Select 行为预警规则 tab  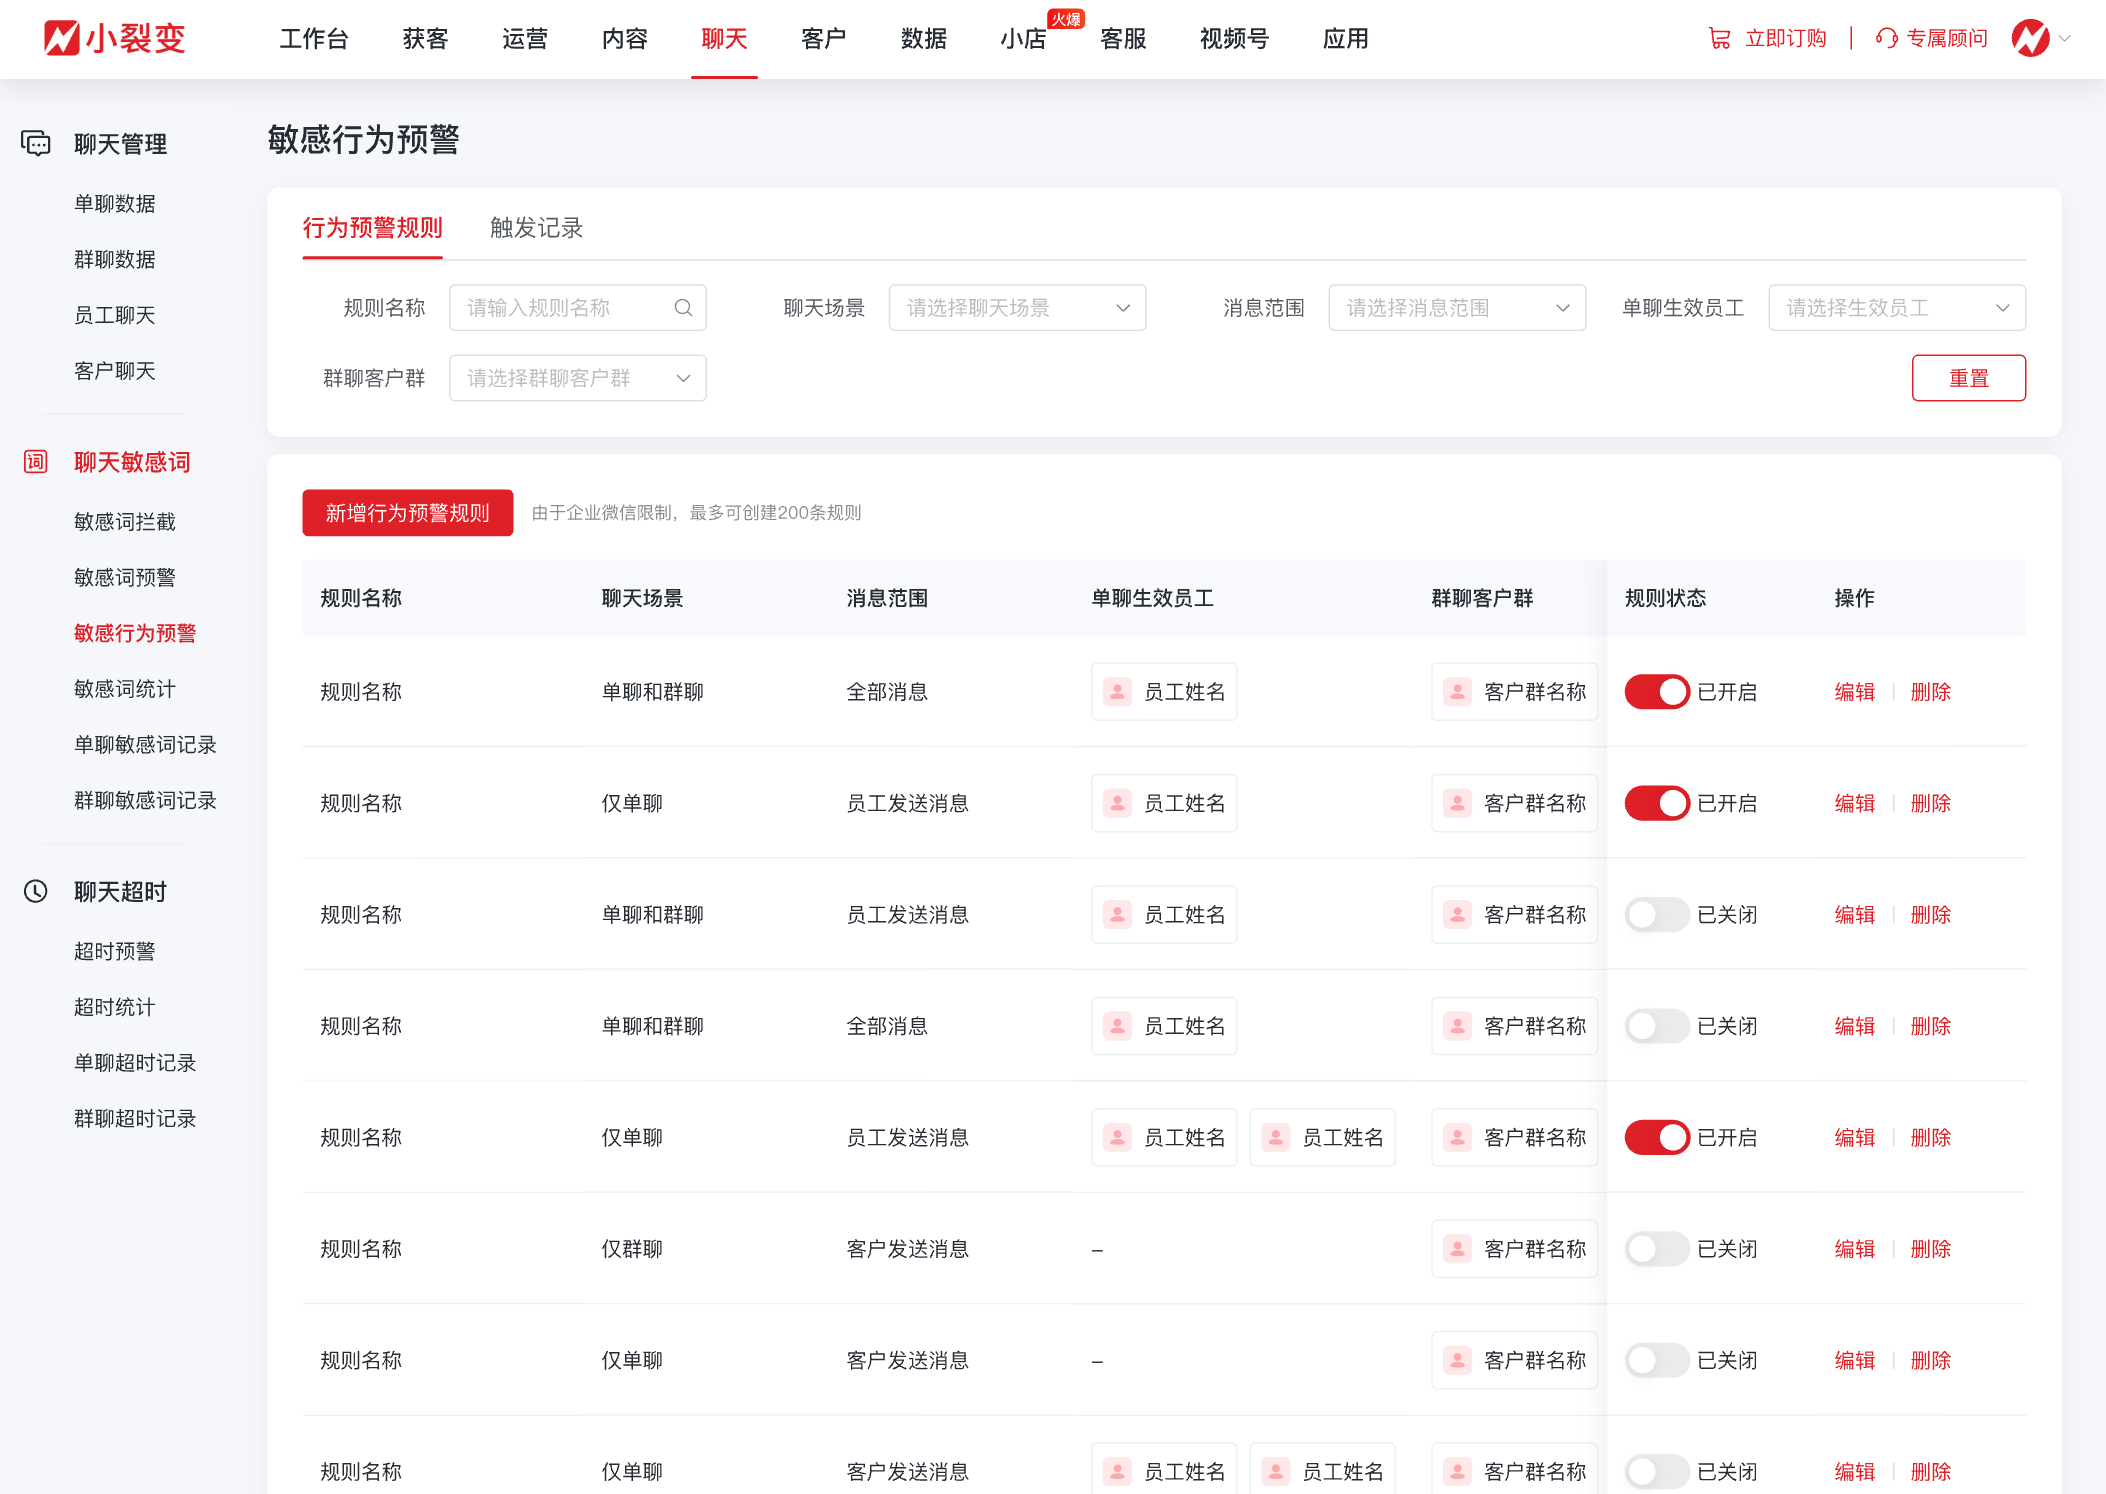click(x=373, y=228)
